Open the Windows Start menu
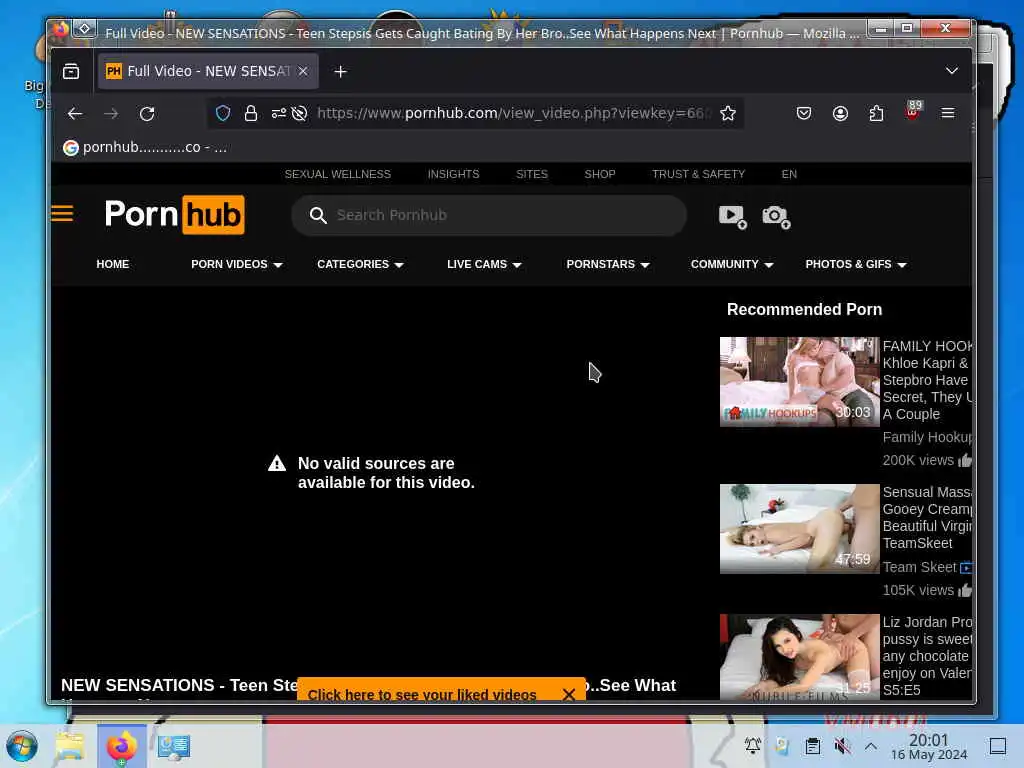The width and height of the screenshot is (1024, 768). coord(22,746)
